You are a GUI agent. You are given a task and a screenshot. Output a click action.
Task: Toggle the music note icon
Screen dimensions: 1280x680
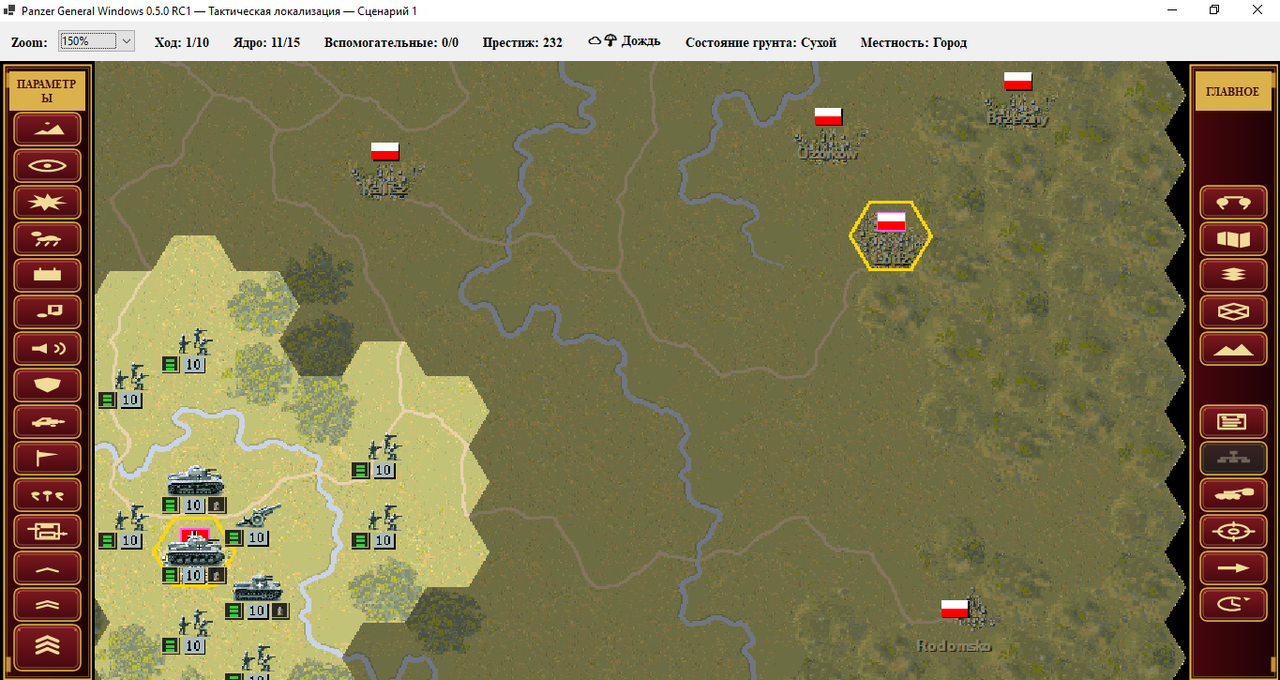47,312
